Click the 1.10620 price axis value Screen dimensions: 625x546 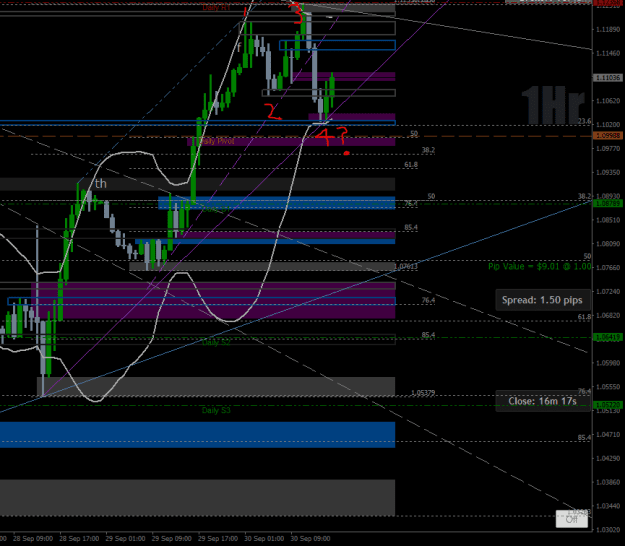coord(608,101)
